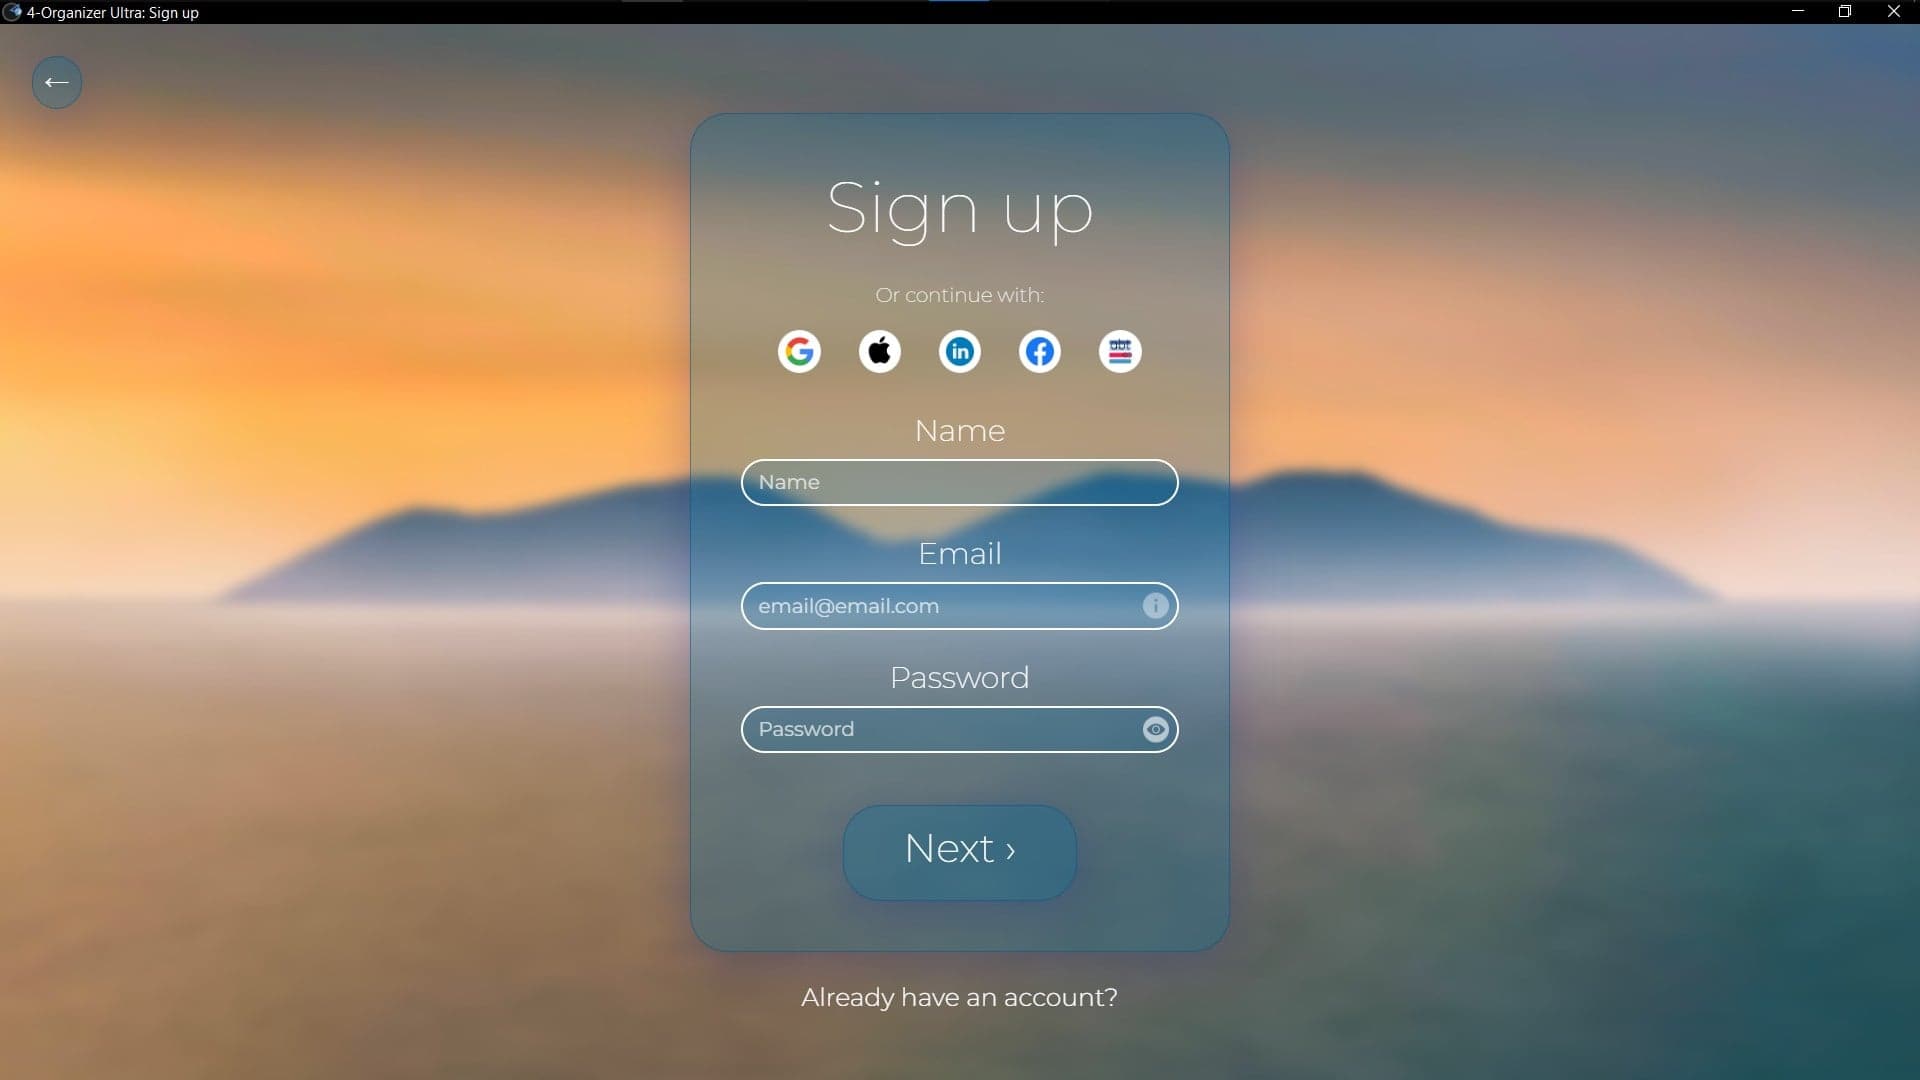Sign up with Facebook account
Image resolution: width=1920 pixels, height=1080 pixels.
pyautogui.click(x=1039, y=349)
